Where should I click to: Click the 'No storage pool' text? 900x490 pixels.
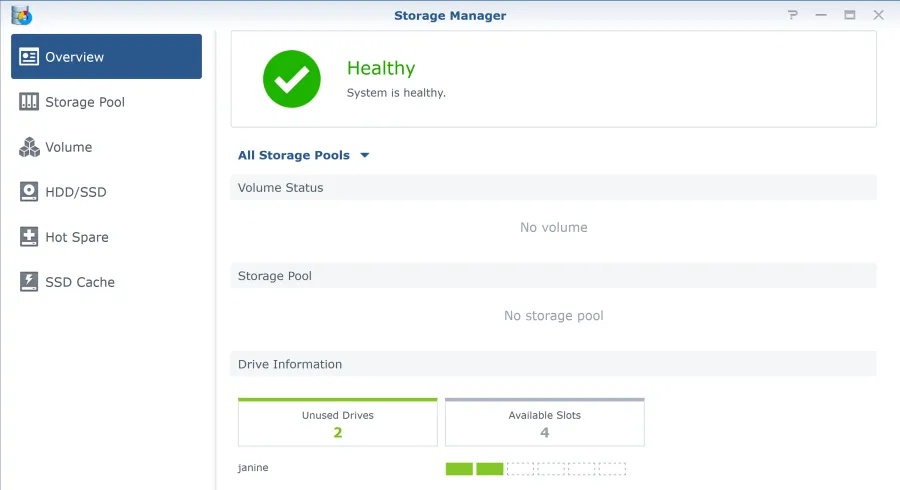pyautogui.click(x=553, y=316)
